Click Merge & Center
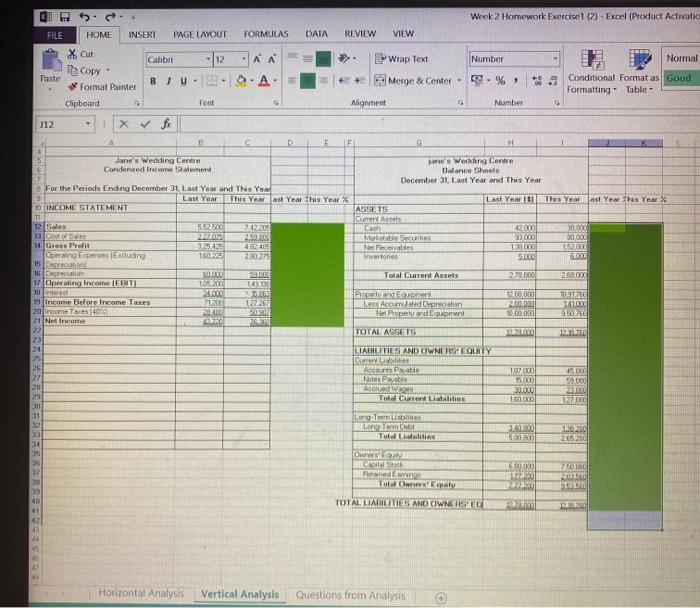This screenshot has width=700, height=608. click(x=413, y=81)
